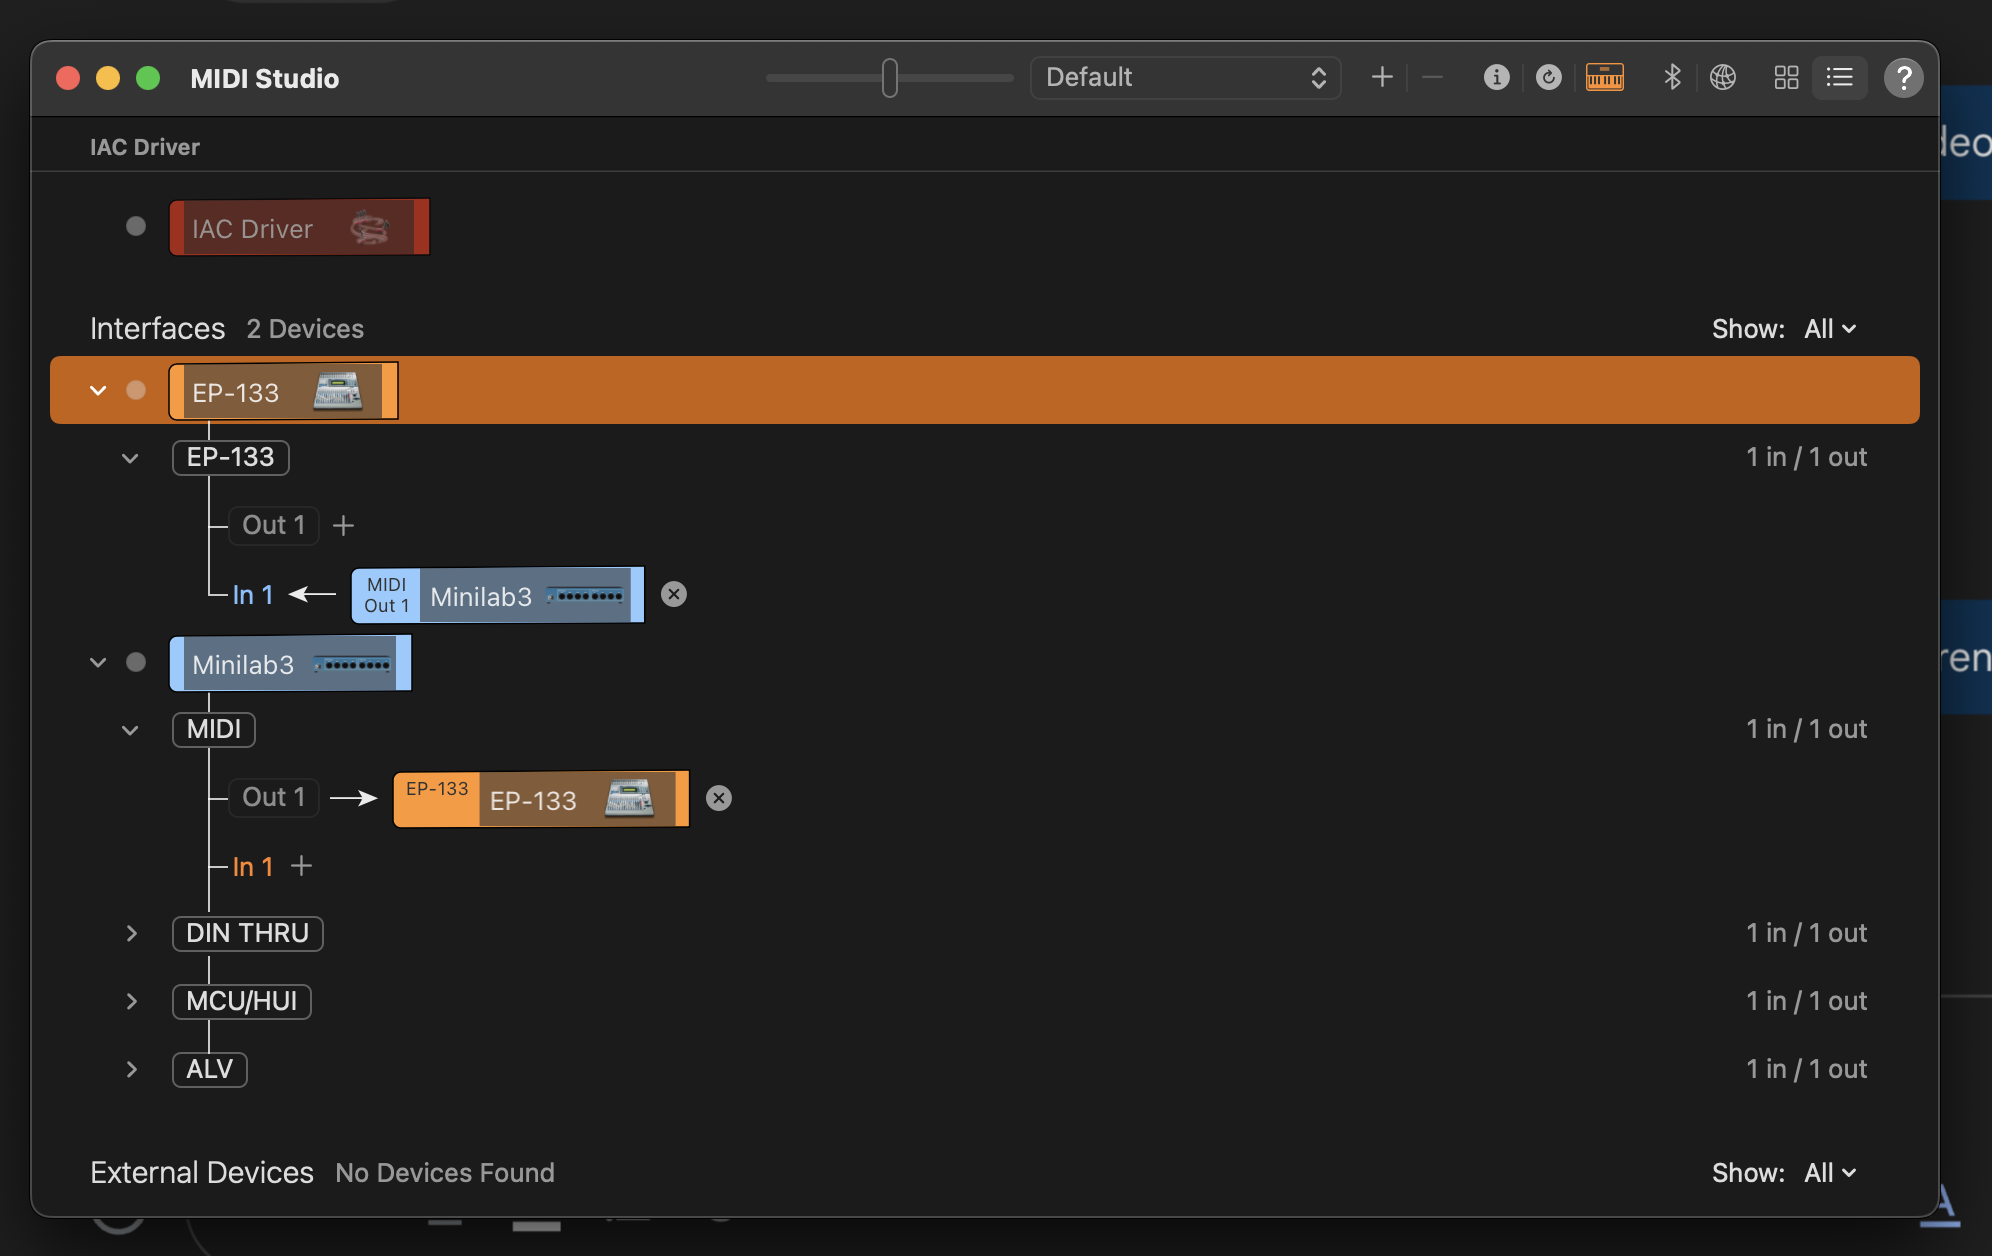
Task: Switch to list hierarchy view
Action: pos(1839,77)
